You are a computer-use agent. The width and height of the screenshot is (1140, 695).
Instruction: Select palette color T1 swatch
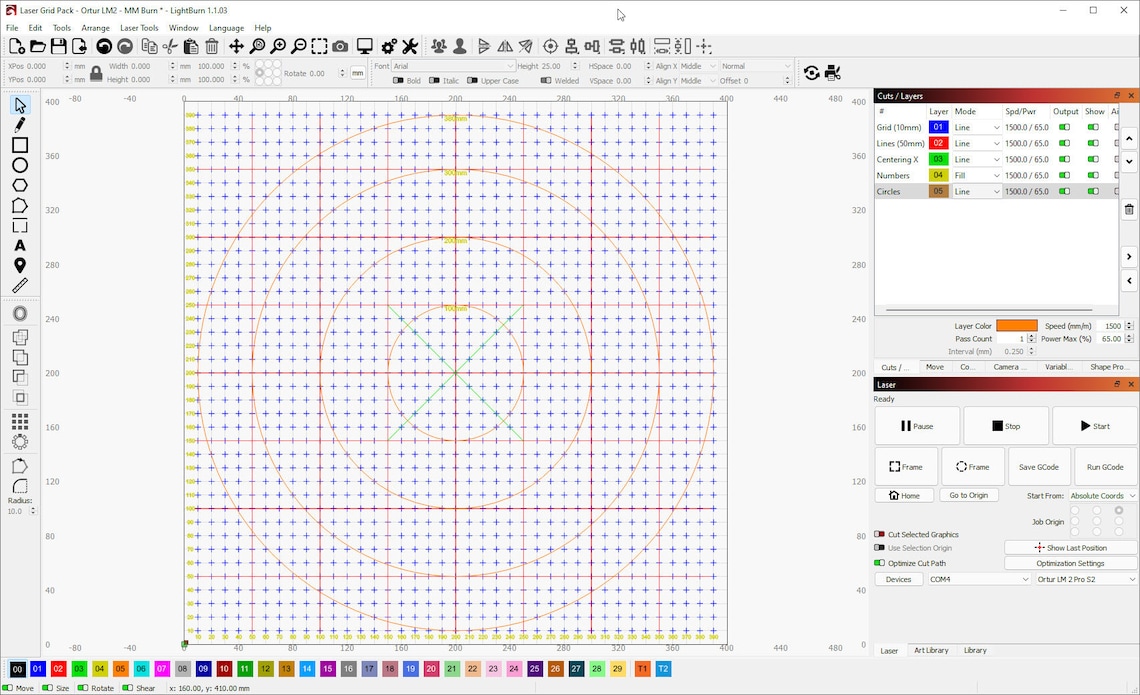tap(642, 669)
